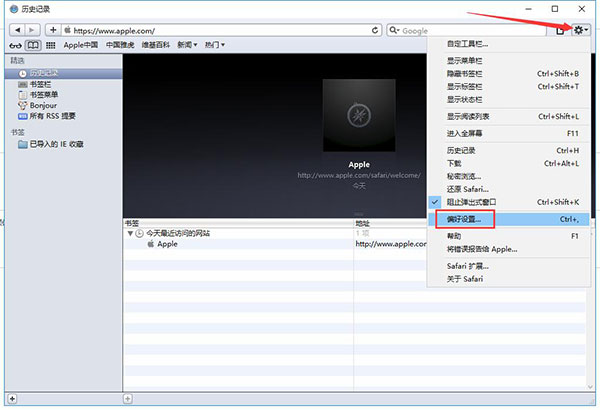Image resolution: width=600 pixels, height=410 pixels.
Task: Expand the 新闻 bookmarks dropdown
Action: [187, 45]
